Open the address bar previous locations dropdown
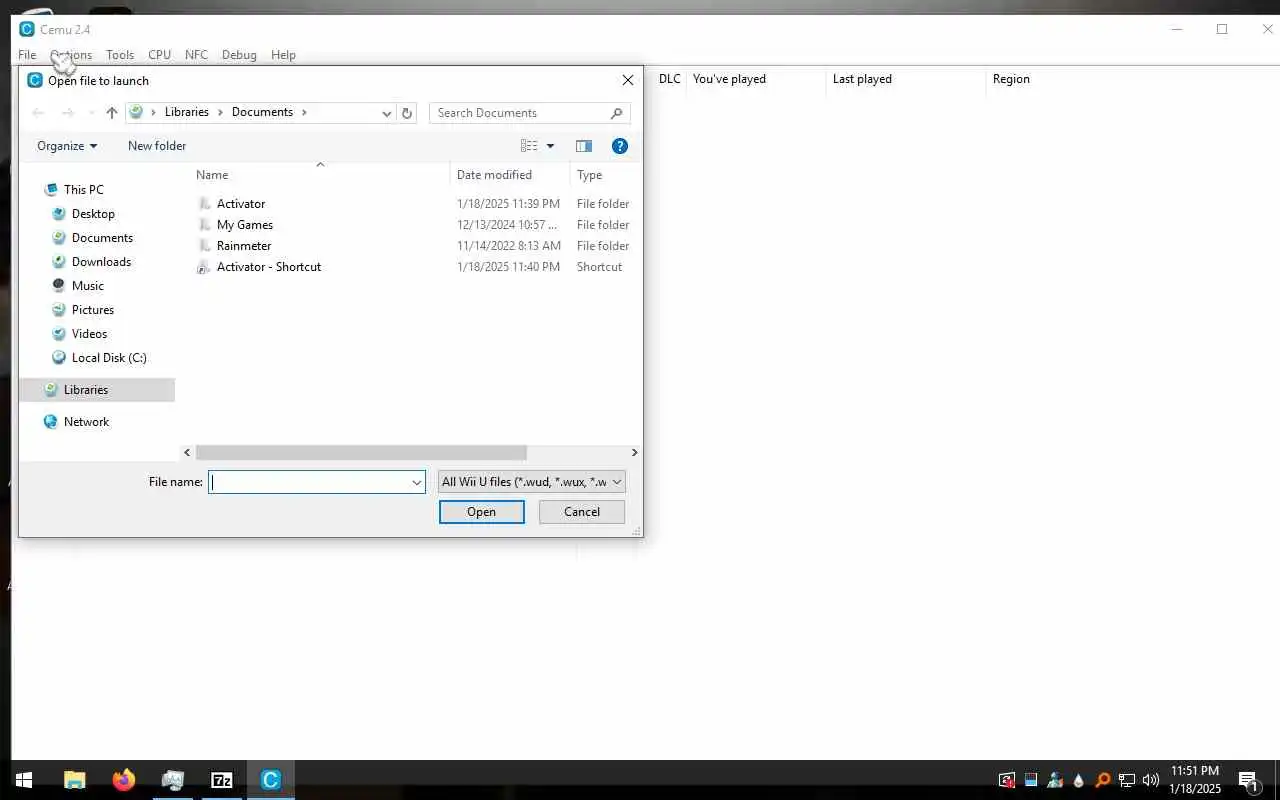 [387, 113]
